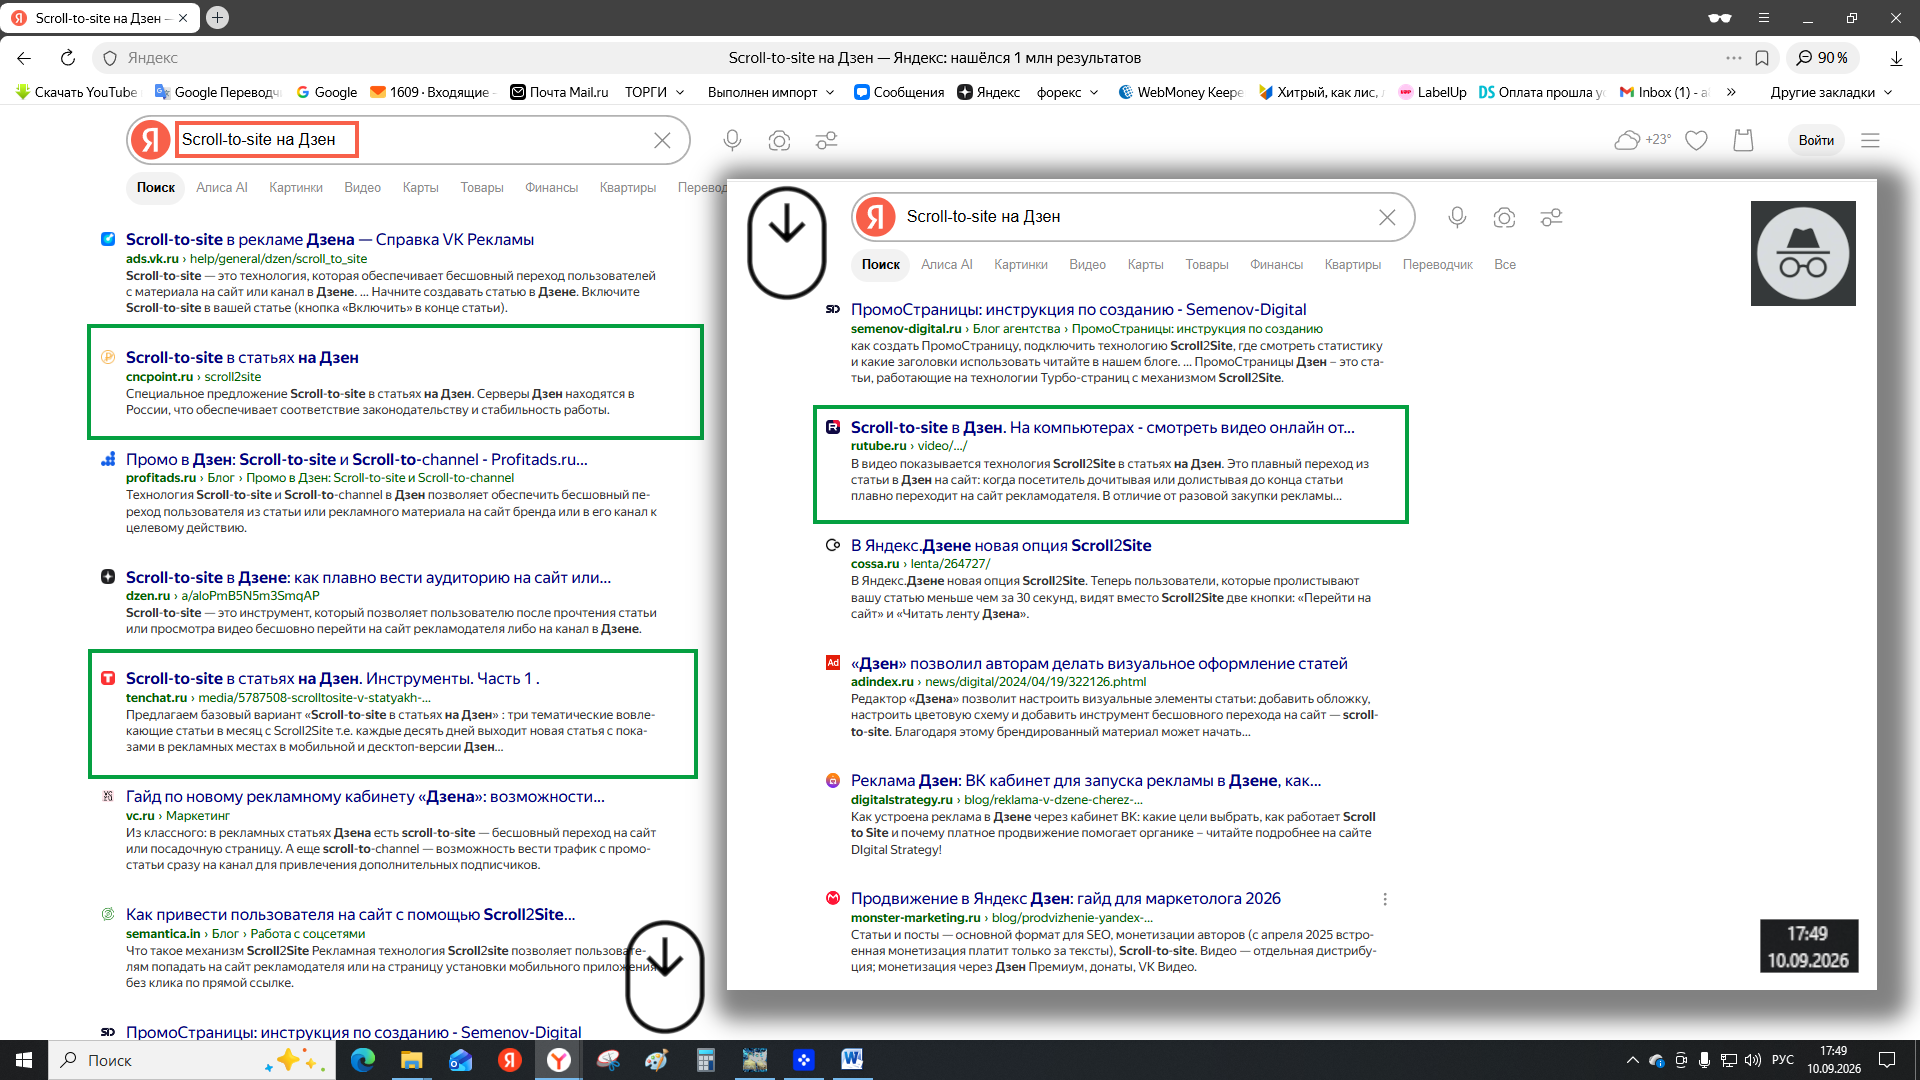Open Google bookmark in bookmarks bar

click(326, 92)
